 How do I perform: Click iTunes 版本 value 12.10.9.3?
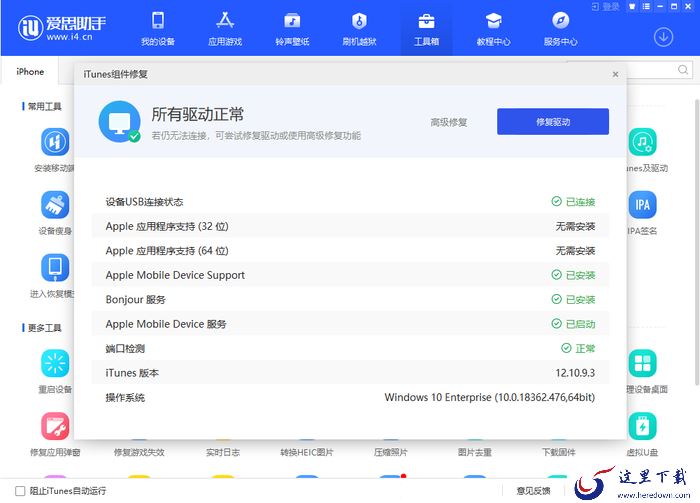(x=575, y=373)
